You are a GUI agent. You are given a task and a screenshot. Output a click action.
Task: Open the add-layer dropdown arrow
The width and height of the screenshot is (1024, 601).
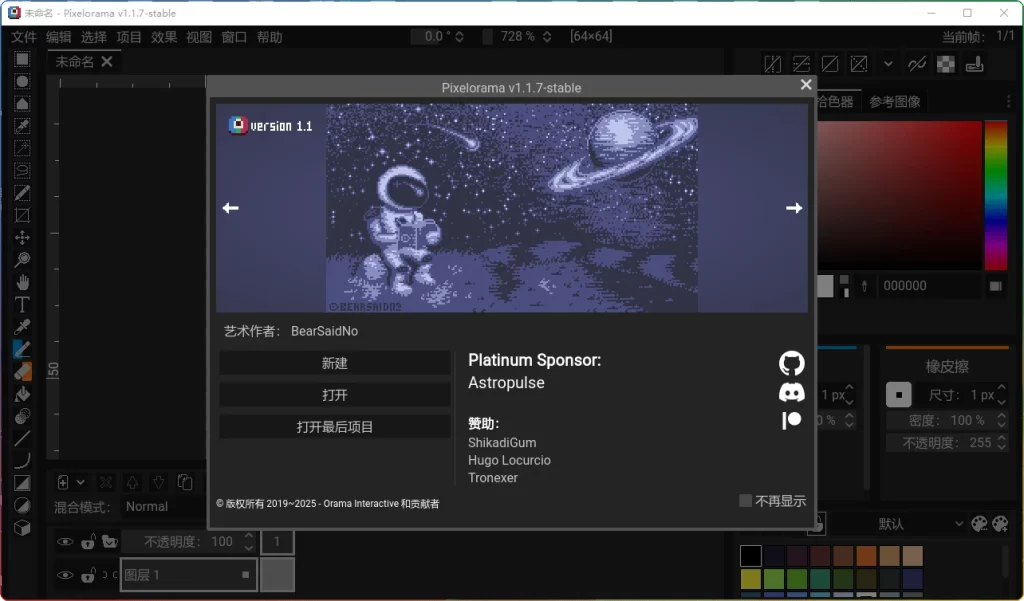tap(79, 481)
